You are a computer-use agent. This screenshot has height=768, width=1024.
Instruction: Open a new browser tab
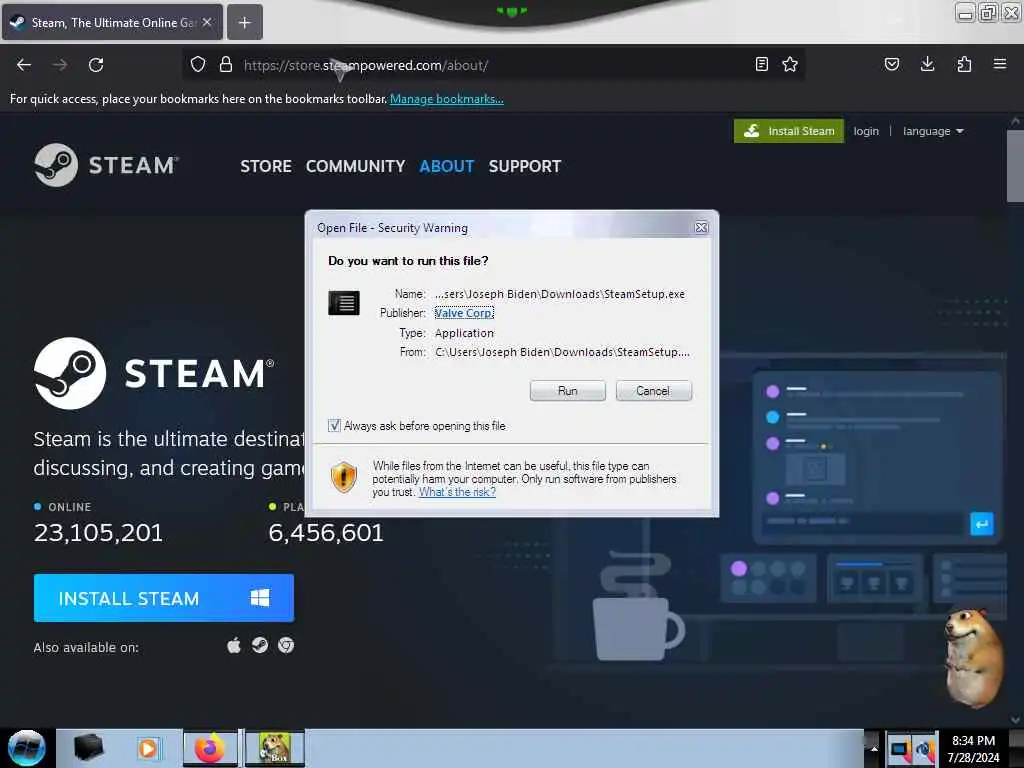244,23
